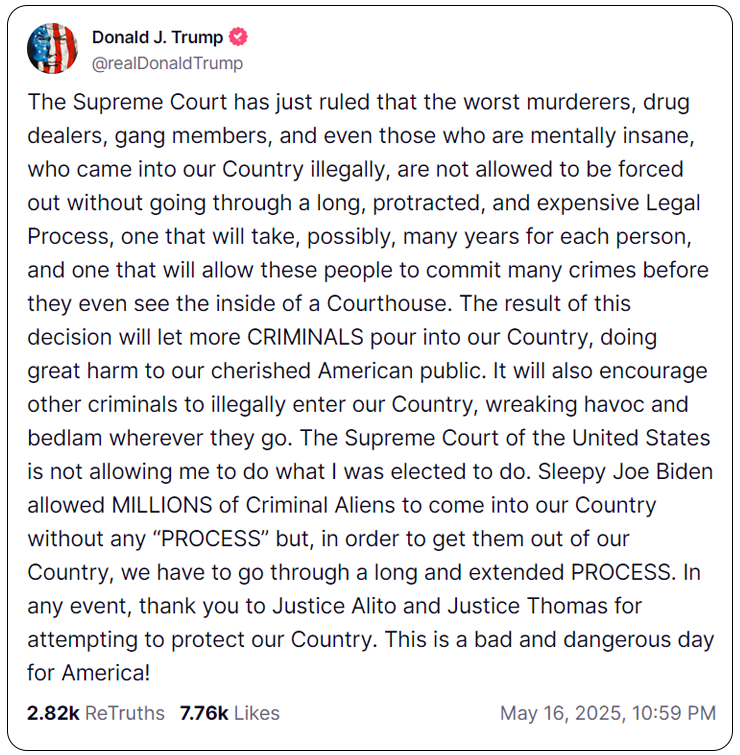Click the May 16, 2025 timestamp
The image size is (740, 755).
pyautogui.click(x=563, y=713)
